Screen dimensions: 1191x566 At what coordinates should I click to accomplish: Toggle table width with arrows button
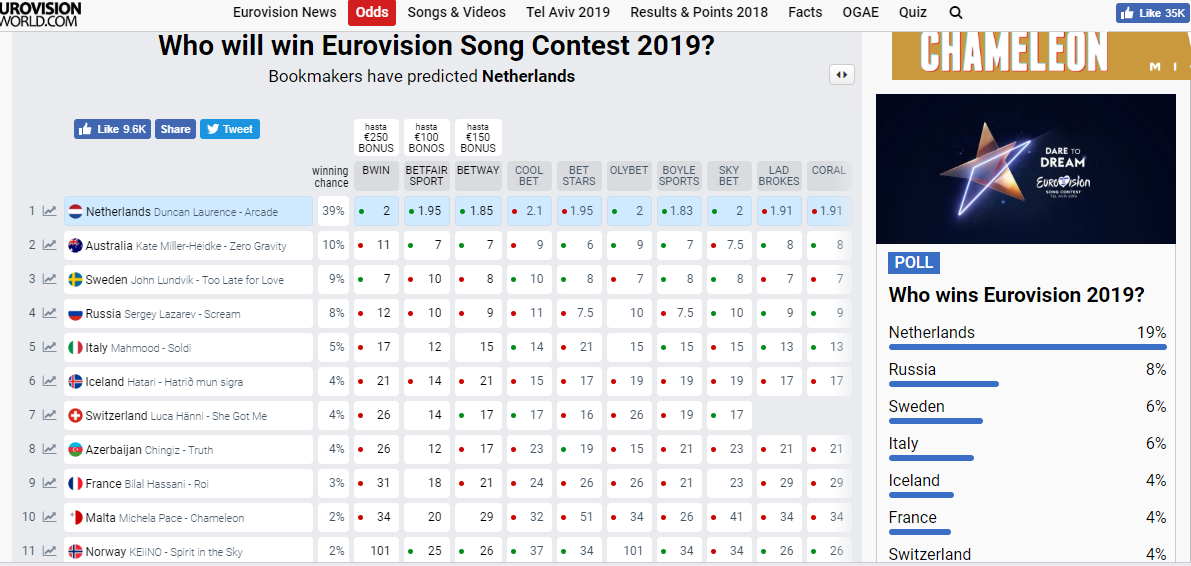[841, 75]
